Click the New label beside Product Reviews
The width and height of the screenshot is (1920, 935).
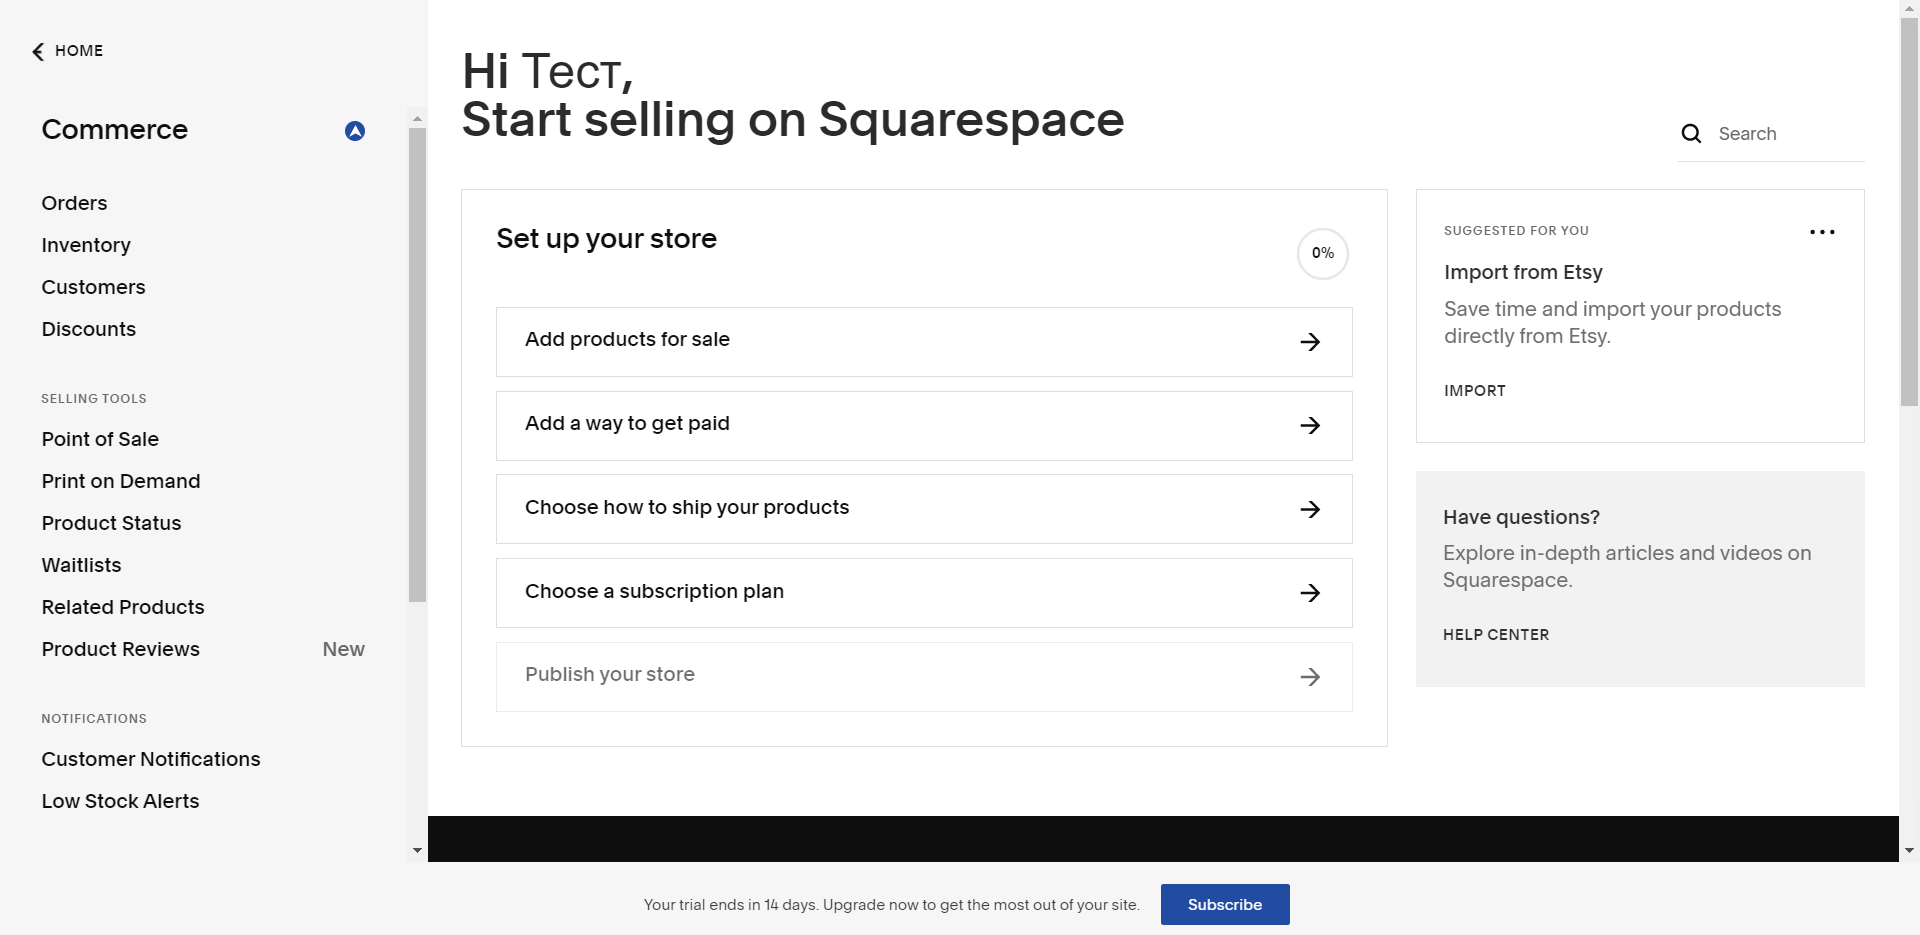pyautogui.click(x=343, y=649)
